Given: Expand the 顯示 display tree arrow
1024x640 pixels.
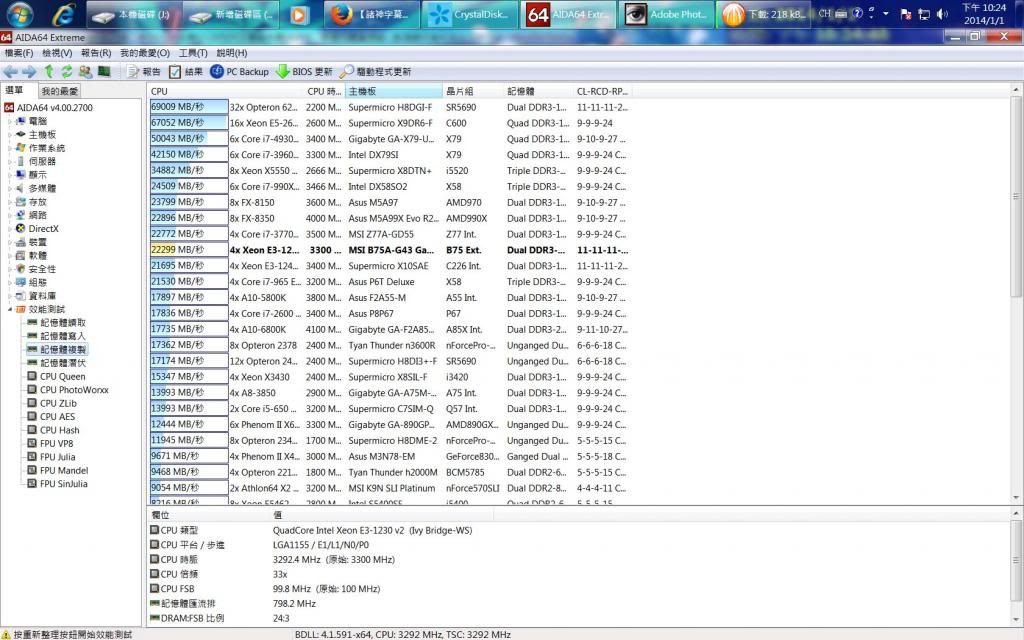Looking at the screenshot, I should coord(9,175).
